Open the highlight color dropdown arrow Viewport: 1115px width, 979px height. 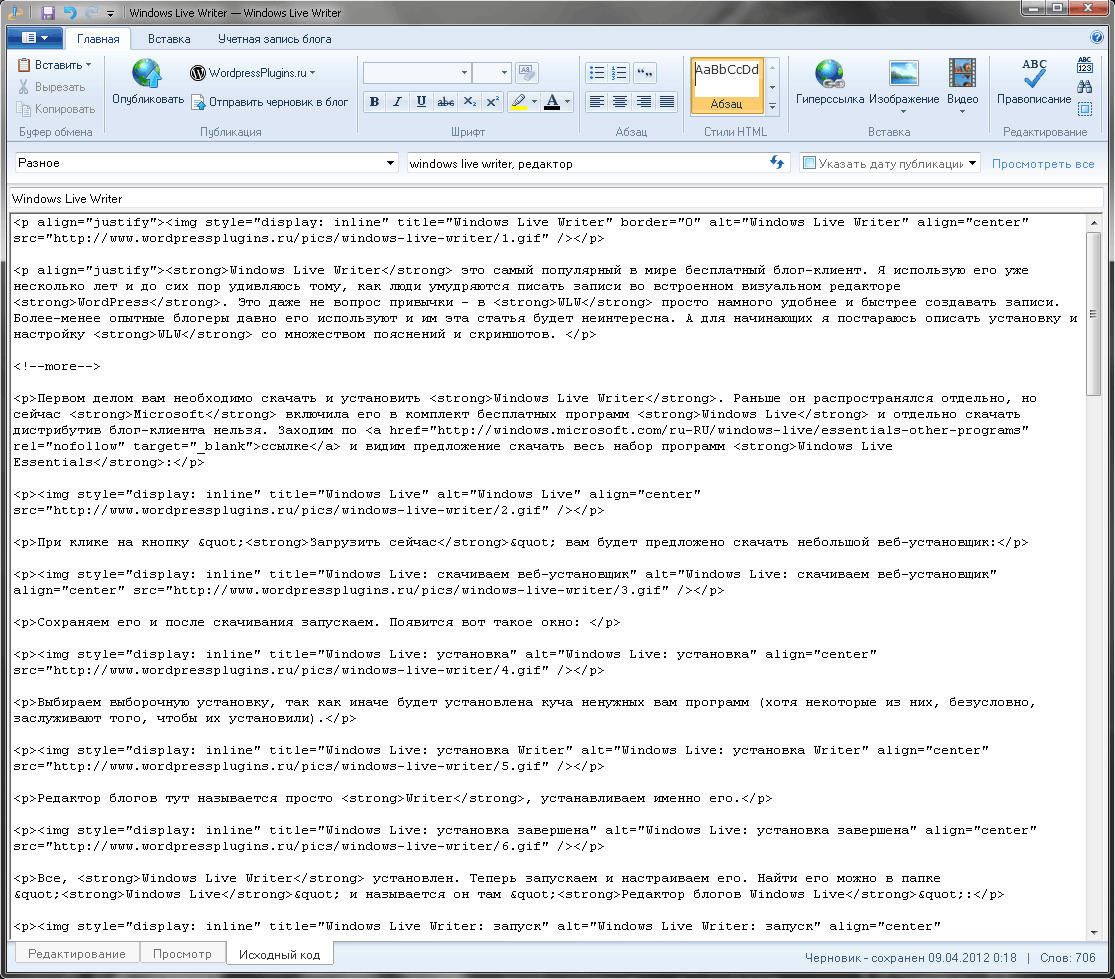[x=534, y=102]
